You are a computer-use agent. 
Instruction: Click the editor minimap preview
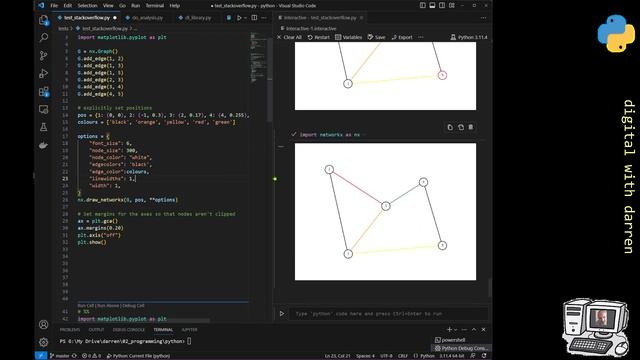(x=258, y=57)
